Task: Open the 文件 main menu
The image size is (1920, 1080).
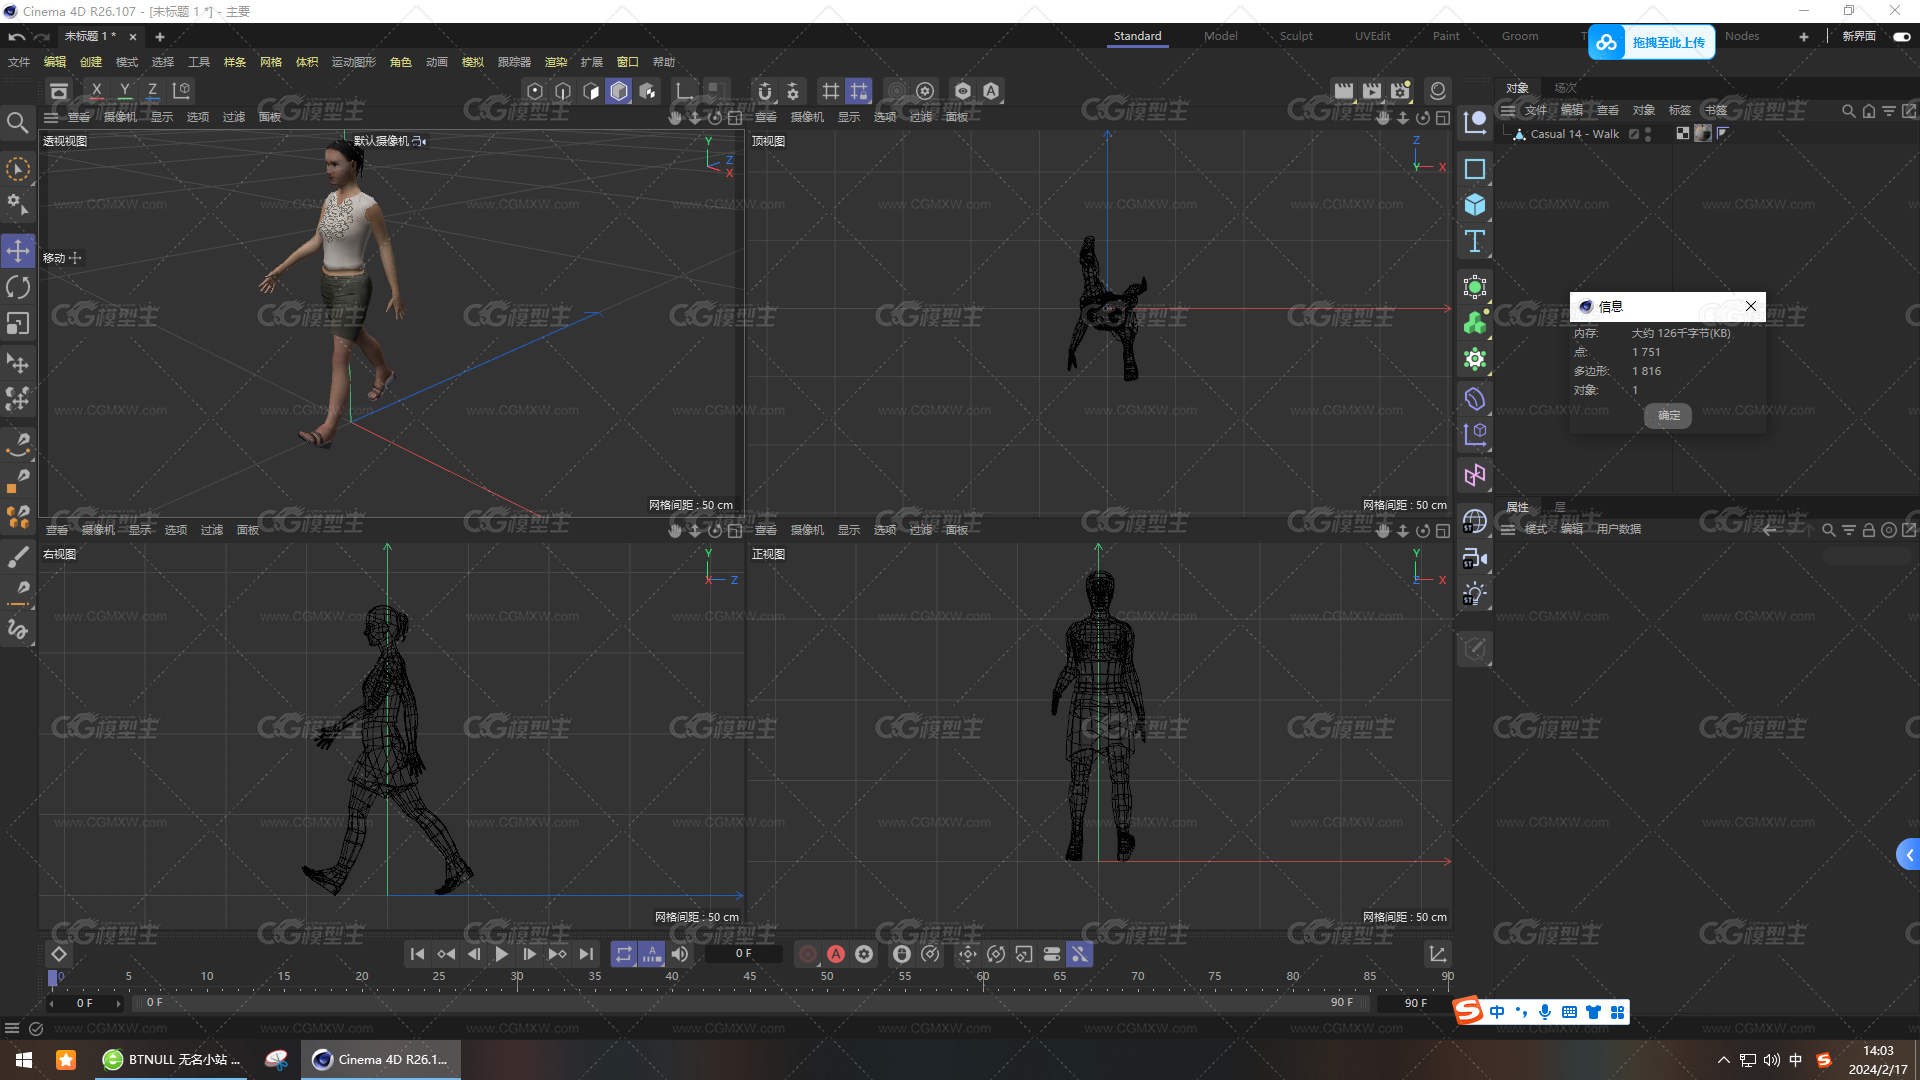Action: tap(19, 62)
